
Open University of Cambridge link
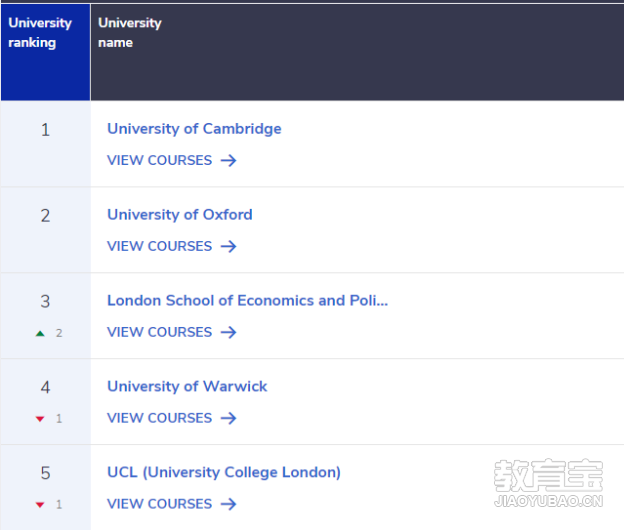(194, 128)
